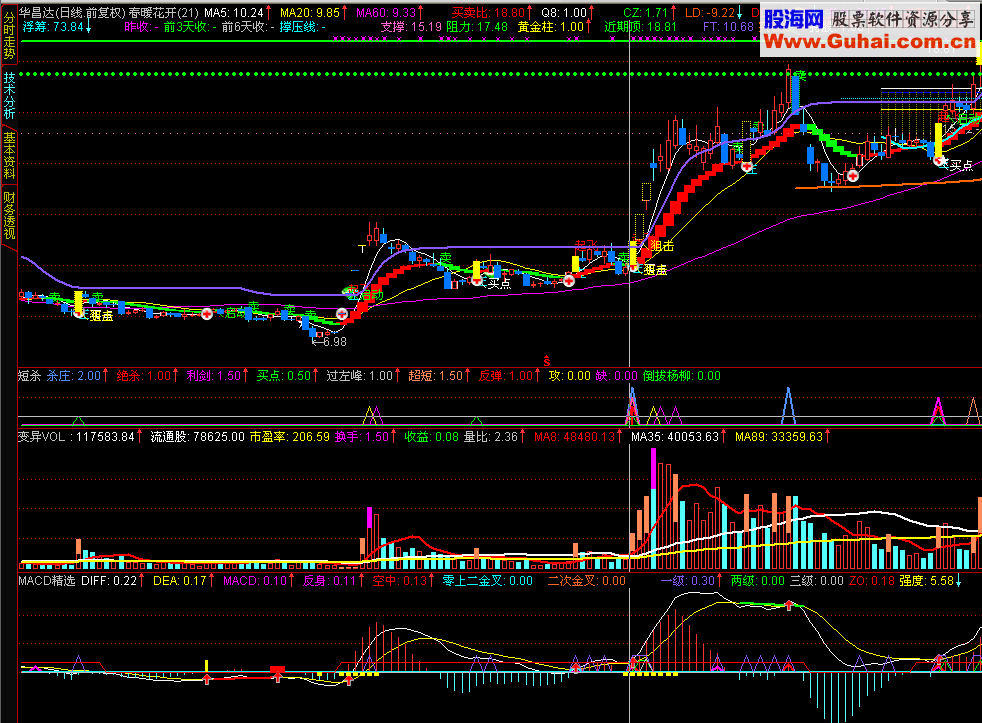Click the red block marker in the MACD panel
The height and width of the screenshot is (723, 982).
[x=277, y=670]
